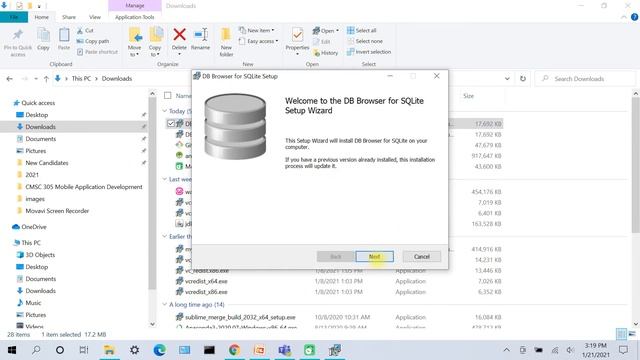This screenshot has height=360, width=640.
Task: Cancel the DB Browser for SQLite setup
Action: coord(421,256)
